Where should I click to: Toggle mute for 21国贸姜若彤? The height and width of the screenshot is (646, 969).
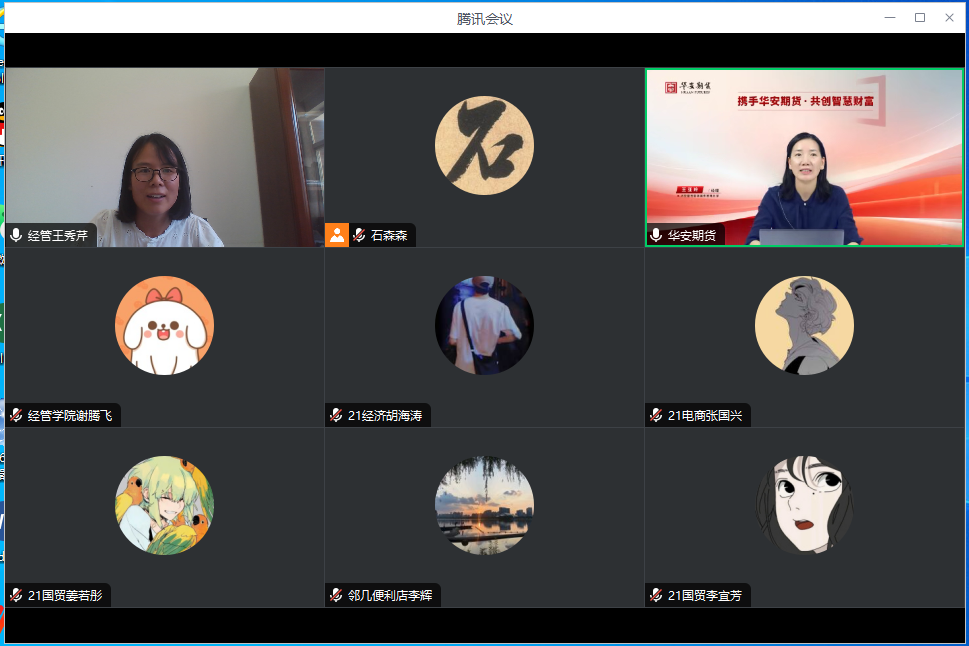[15, 594]
